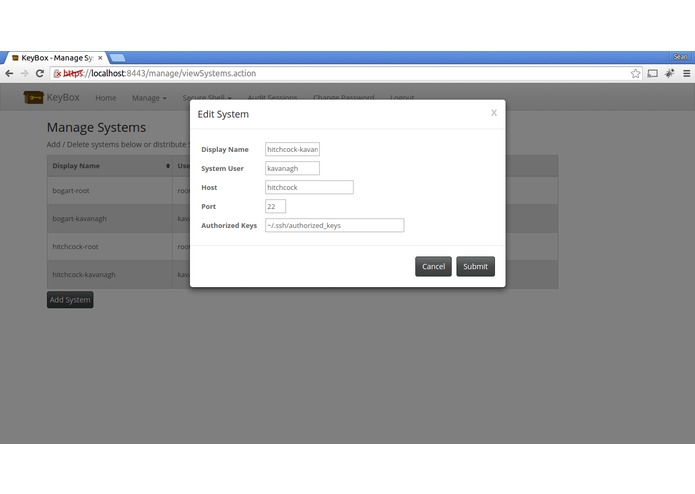Open the Home nav link
695x494 pixels.
click(105, 98)
